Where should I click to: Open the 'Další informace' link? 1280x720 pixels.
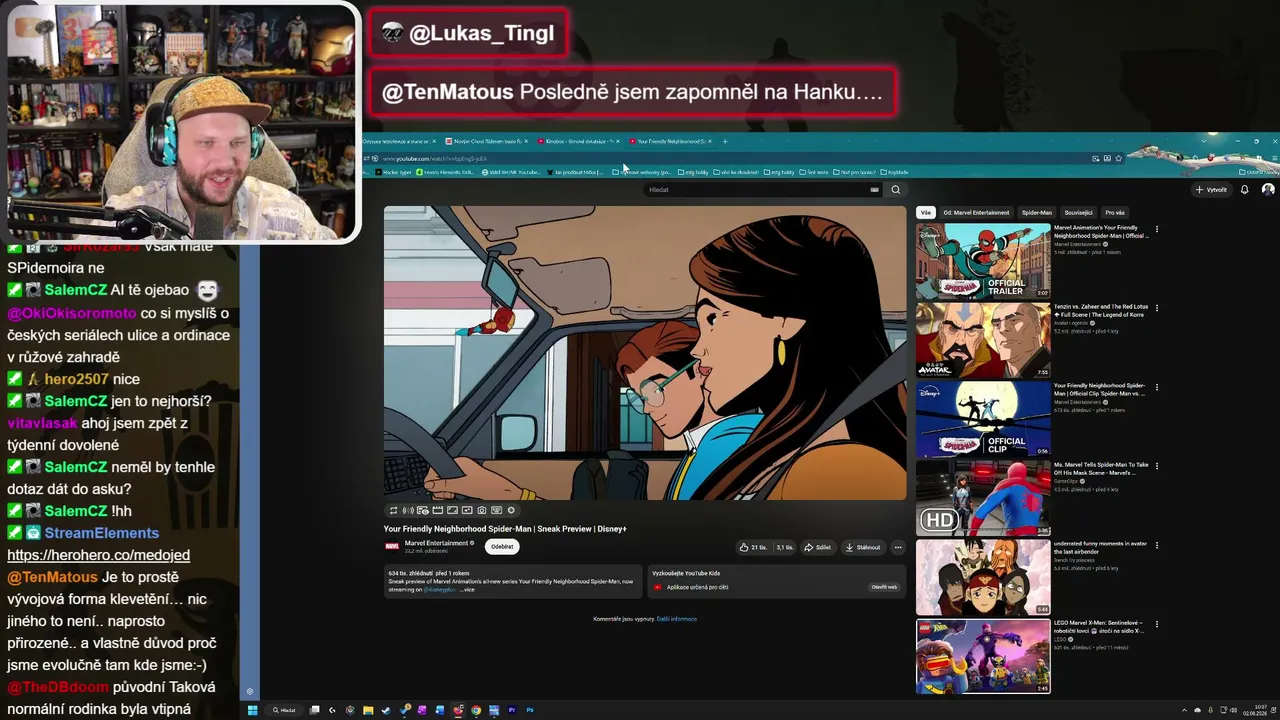(677, 619)
